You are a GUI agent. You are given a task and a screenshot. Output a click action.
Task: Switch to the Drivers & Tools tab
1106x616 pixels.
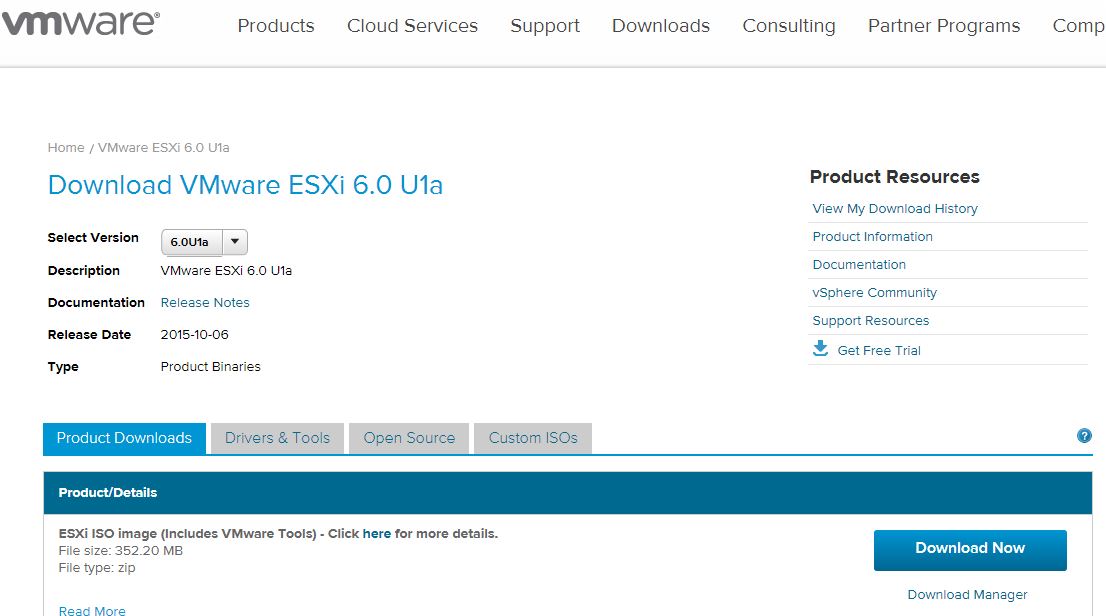point(277,438)
